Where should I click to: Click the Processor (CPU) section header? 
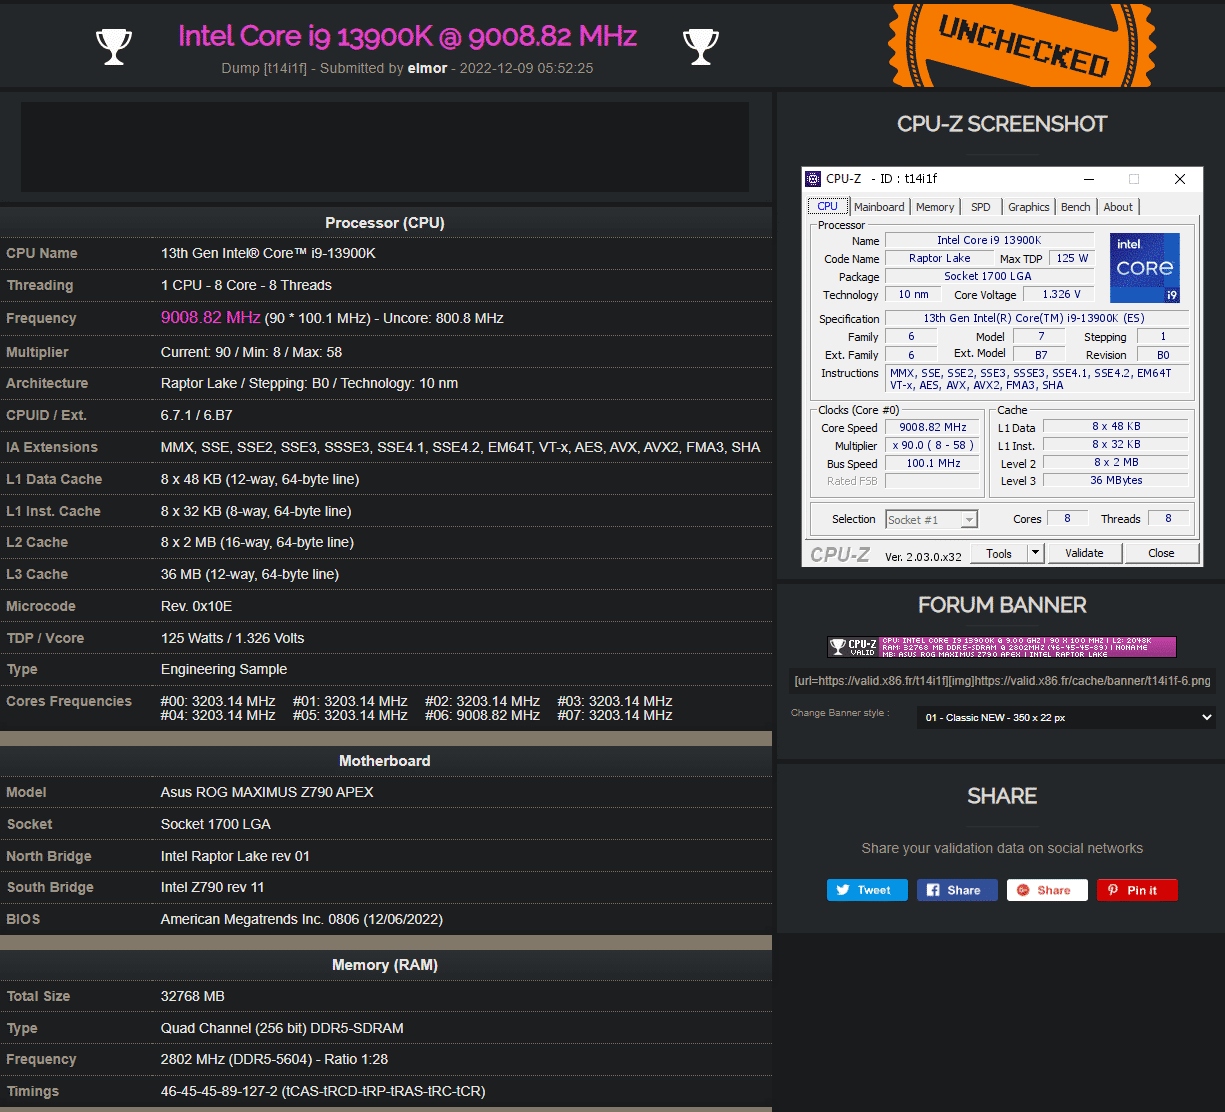(x=385, y=223)
